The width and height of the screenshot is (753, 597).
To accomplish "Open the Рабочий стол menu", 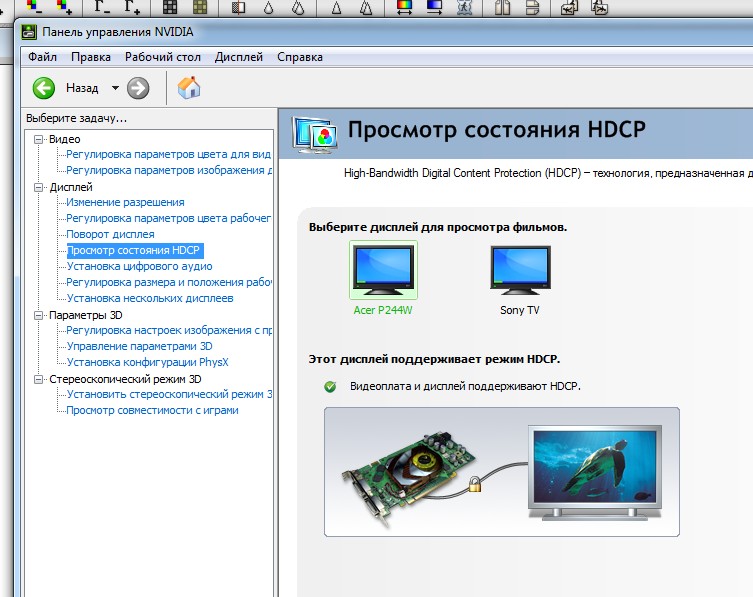I will coord(163,57).
